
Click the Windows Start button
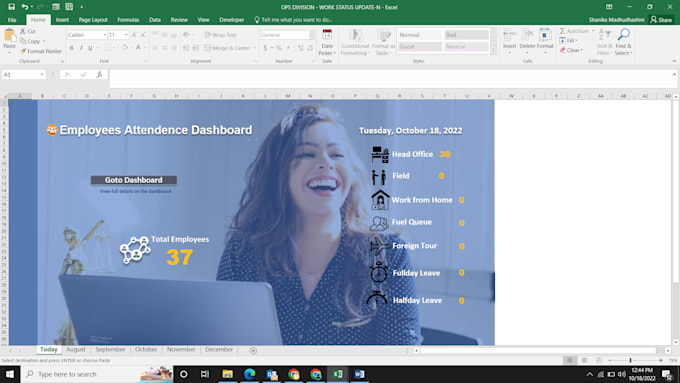click(x=10, y=374)
